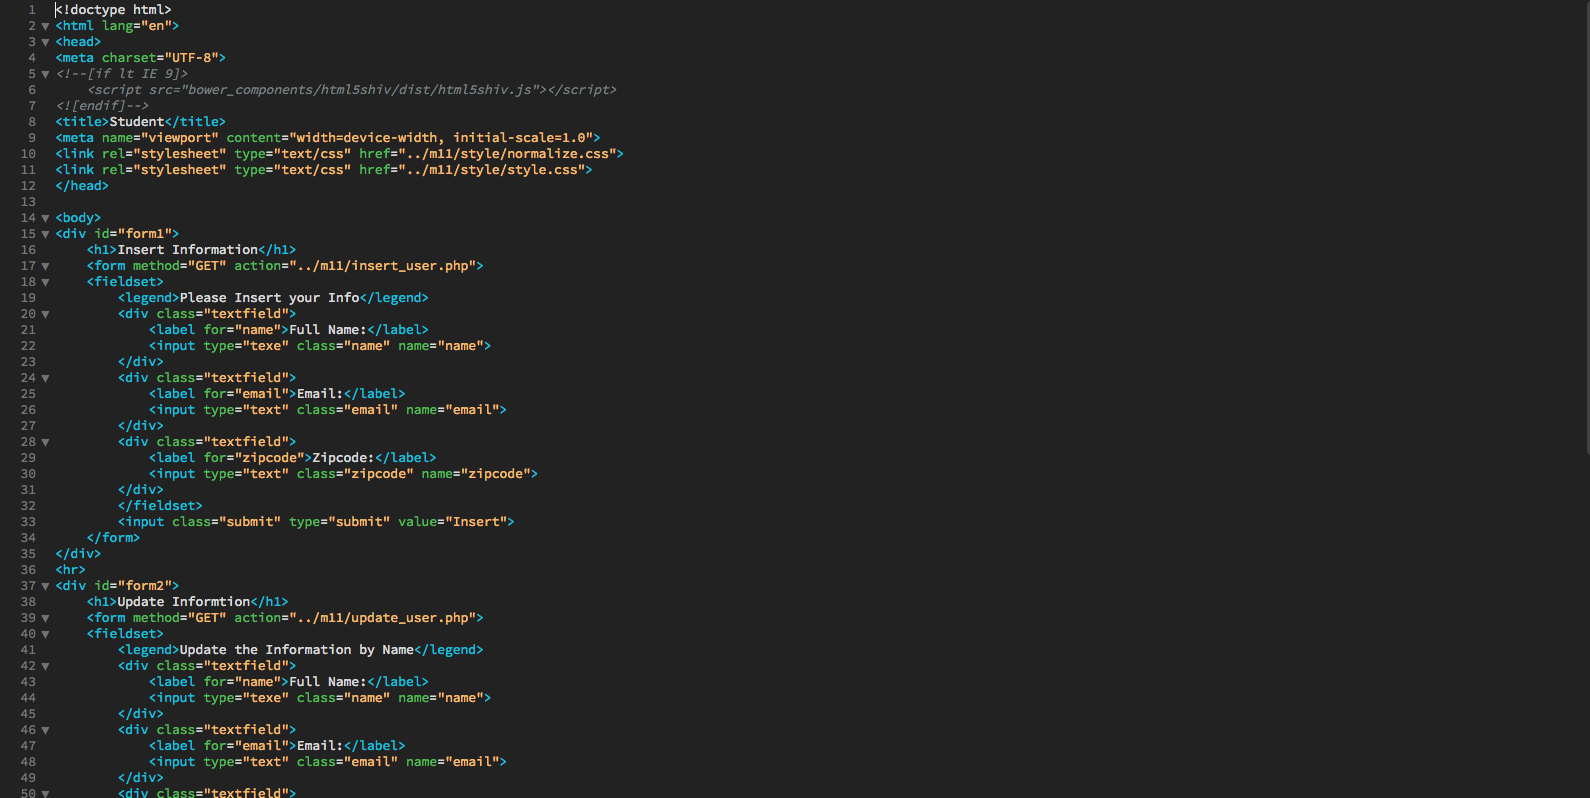Collapse the body tag fold arrow on line 14
Image resolution: width=1590 pixels, height=798 pixels.
tap(45, 218)
